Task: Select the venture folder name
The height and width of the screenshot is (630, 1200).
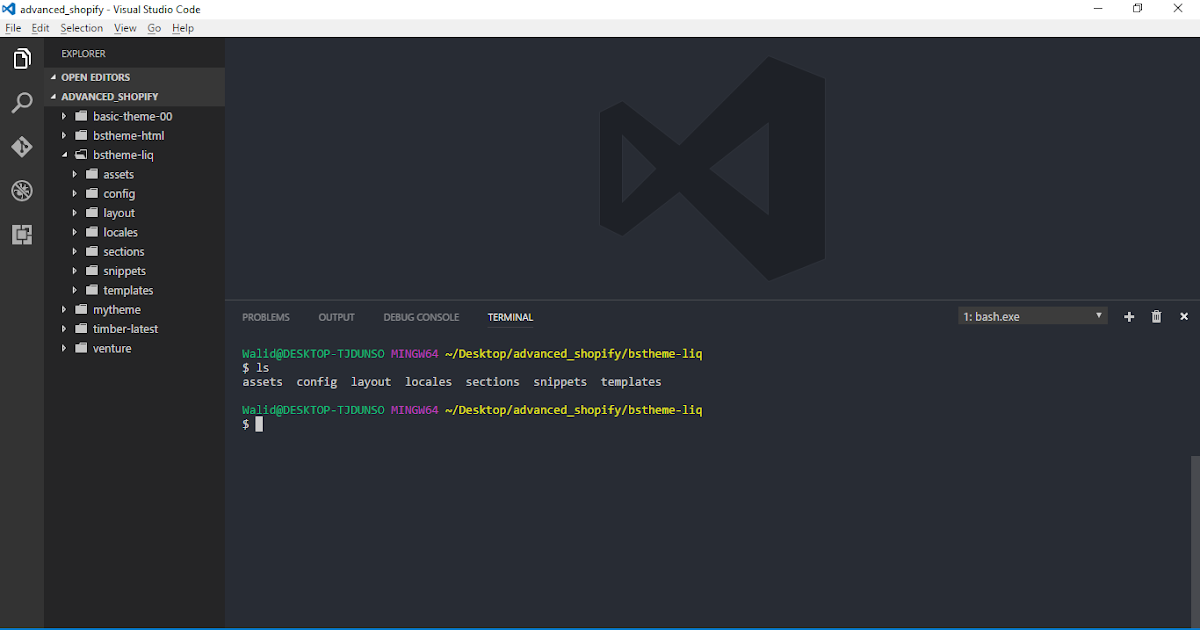Action: (x=112, y=348)
